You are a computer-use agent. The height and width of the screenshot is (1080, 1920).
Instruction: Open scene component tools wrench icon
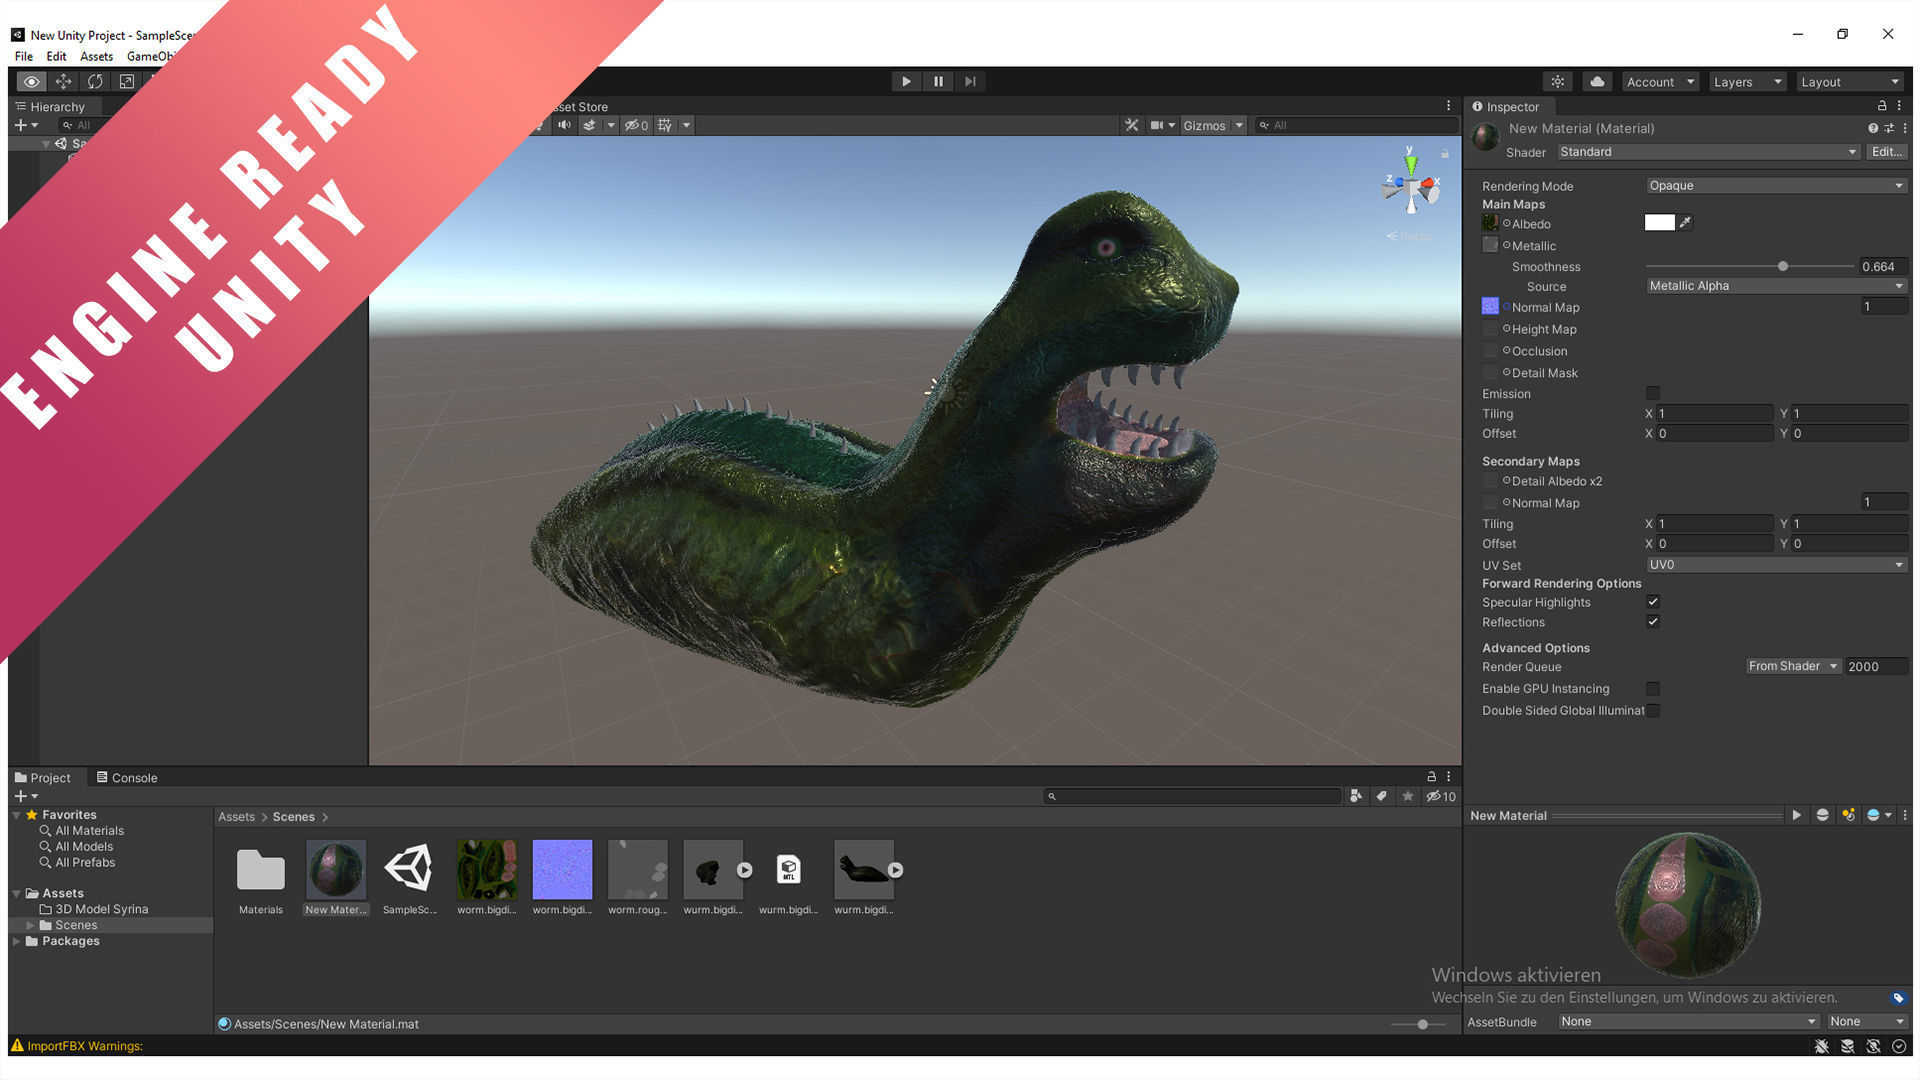point(1132,125)
